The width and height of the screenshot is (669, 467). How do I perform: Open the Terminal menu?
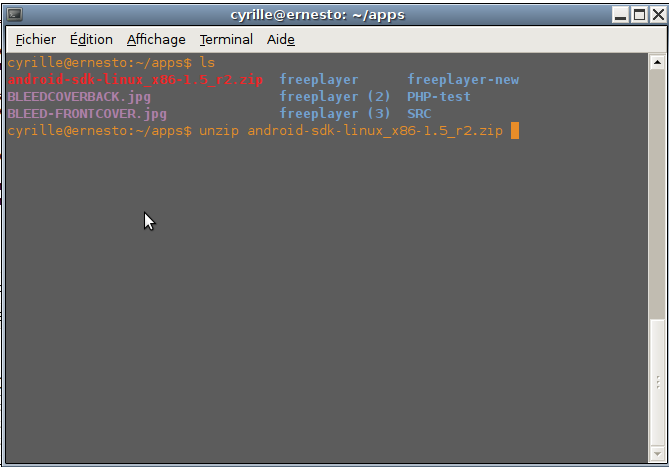point(226,39)
